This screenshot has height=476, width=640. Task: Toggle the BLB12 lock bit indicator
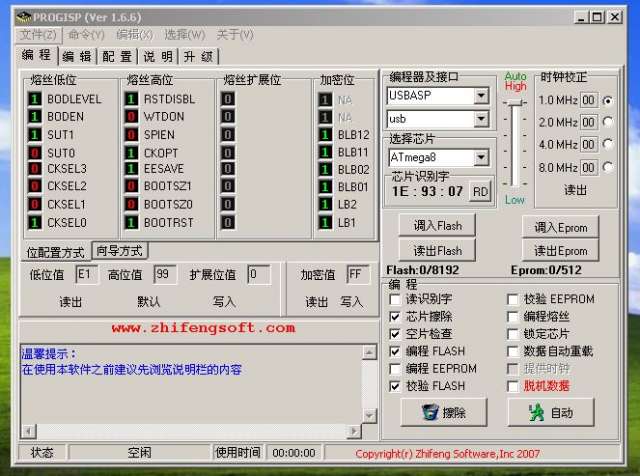(x=325, y=134)
